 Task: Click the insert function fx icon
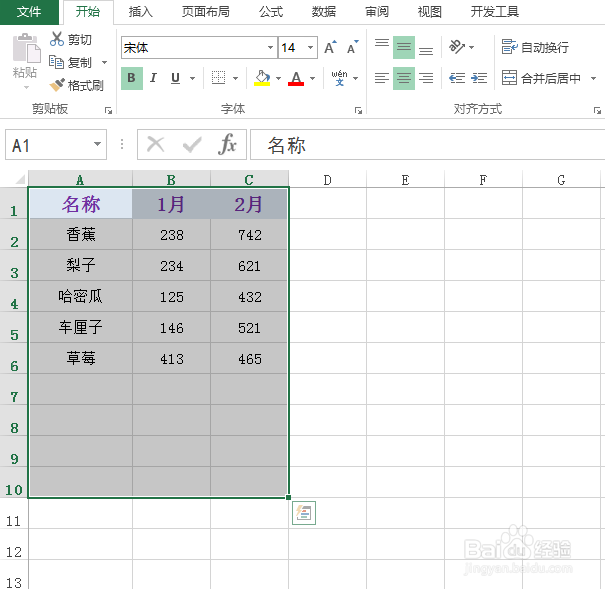pos(227,145)
